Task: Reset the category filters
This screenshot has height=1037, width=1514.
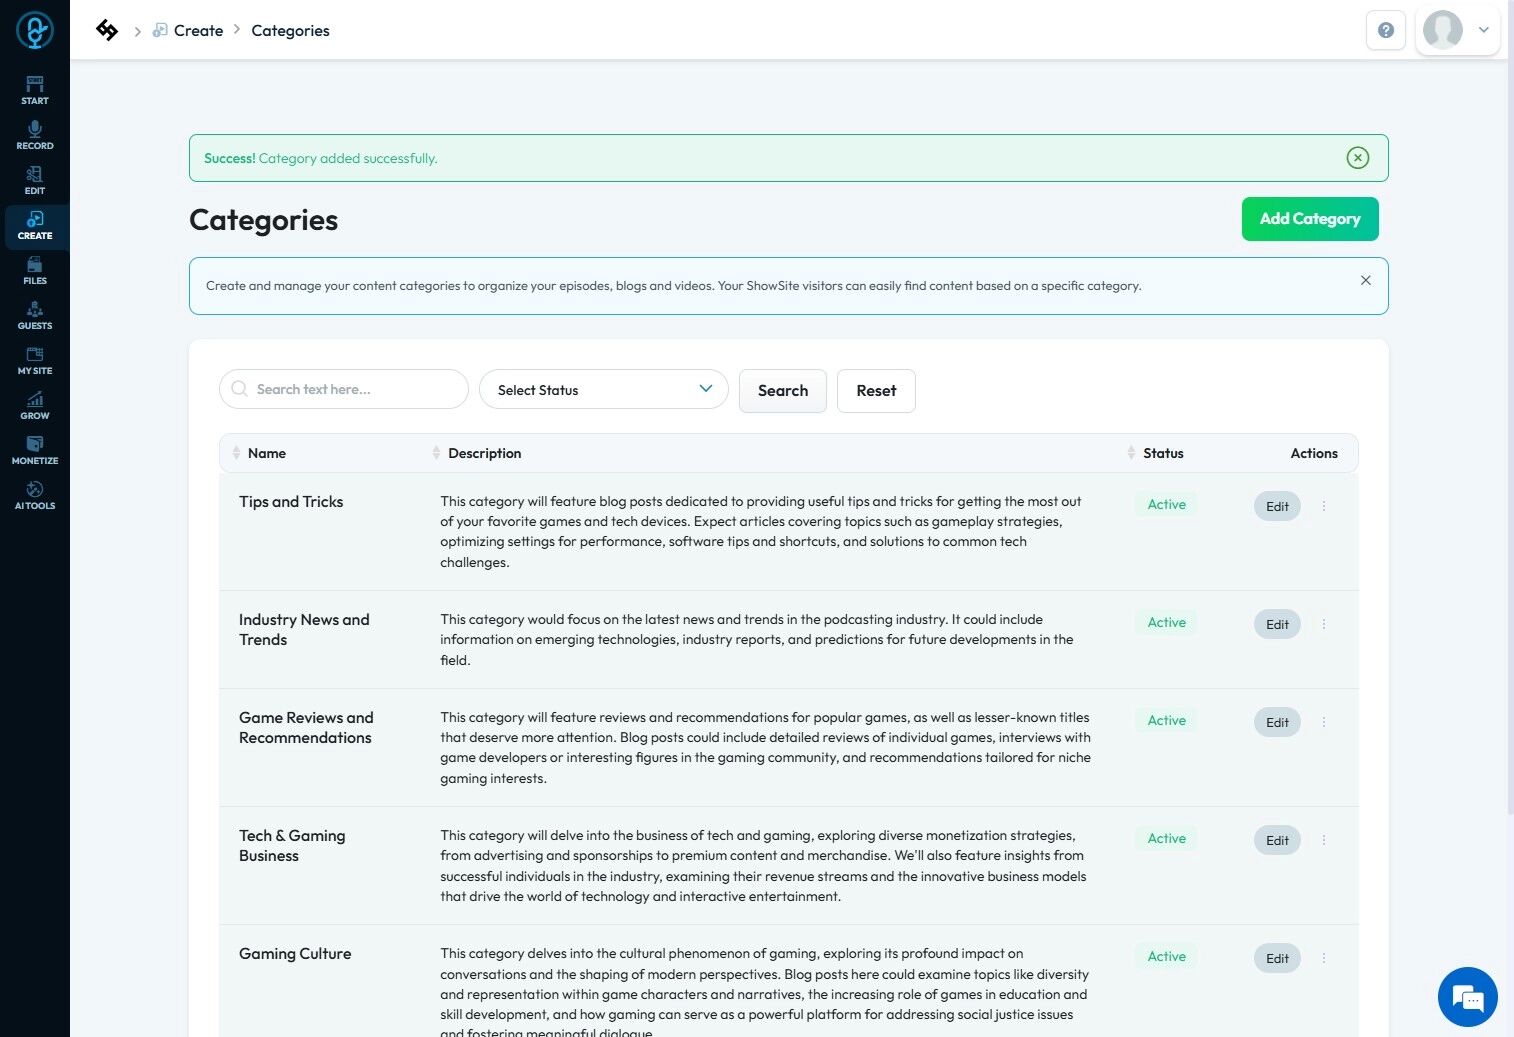Action: point(876,391)
